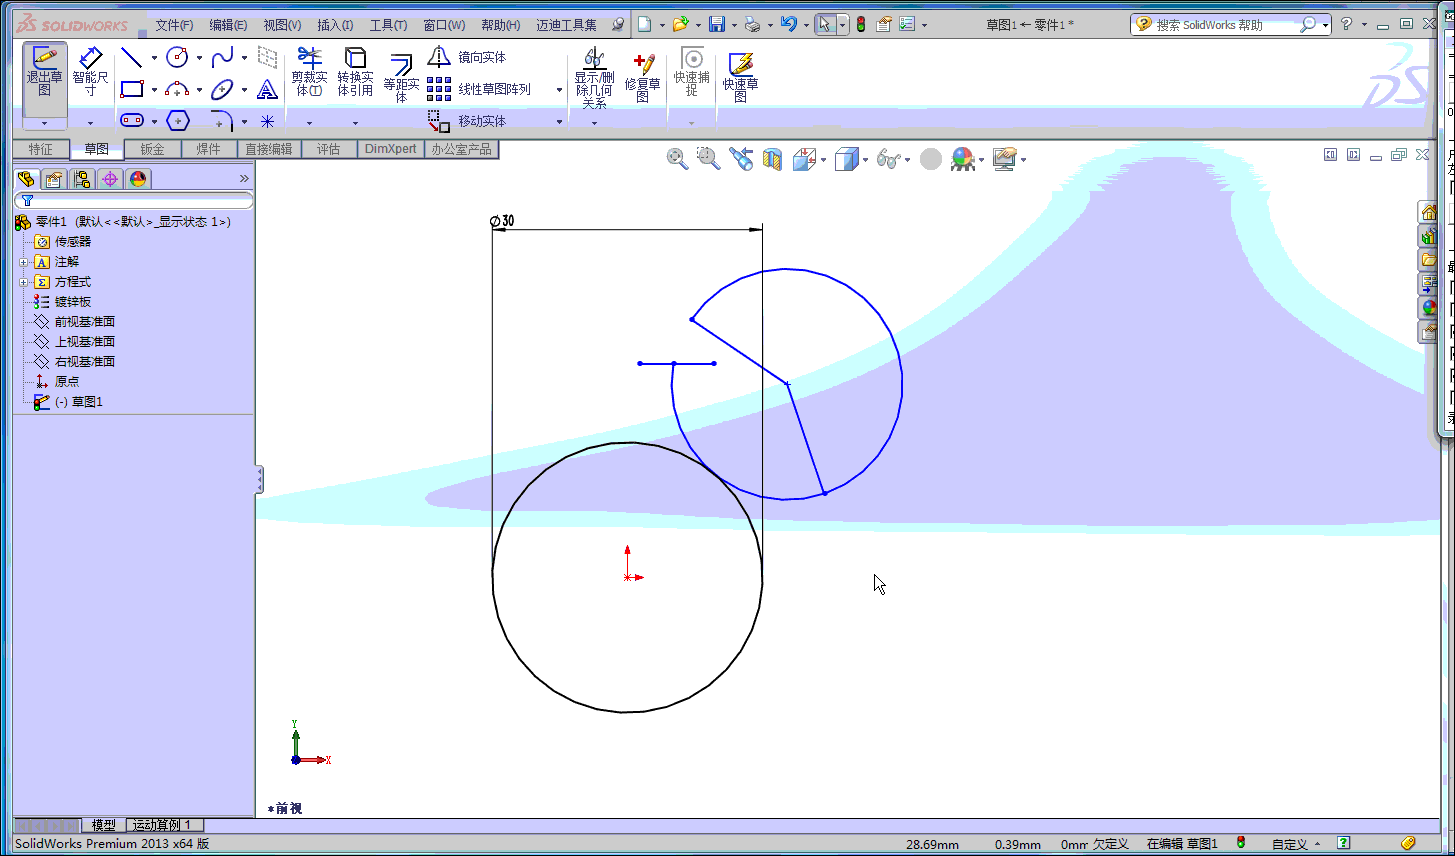Select the Line sketch tool
The width and height of the screenshot is (1455, 856).
tap(131, 57)
